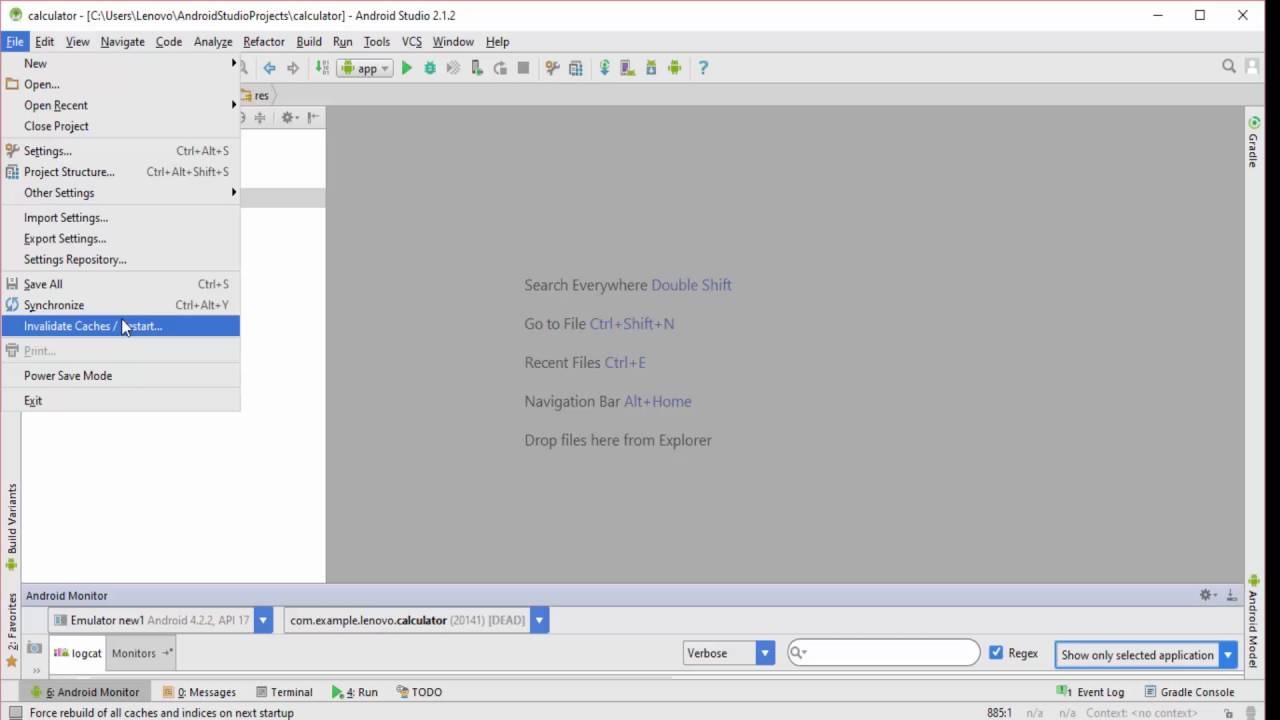Open Show only selected application filter dropdown
1280x720 pixels.
[1228, 655]
